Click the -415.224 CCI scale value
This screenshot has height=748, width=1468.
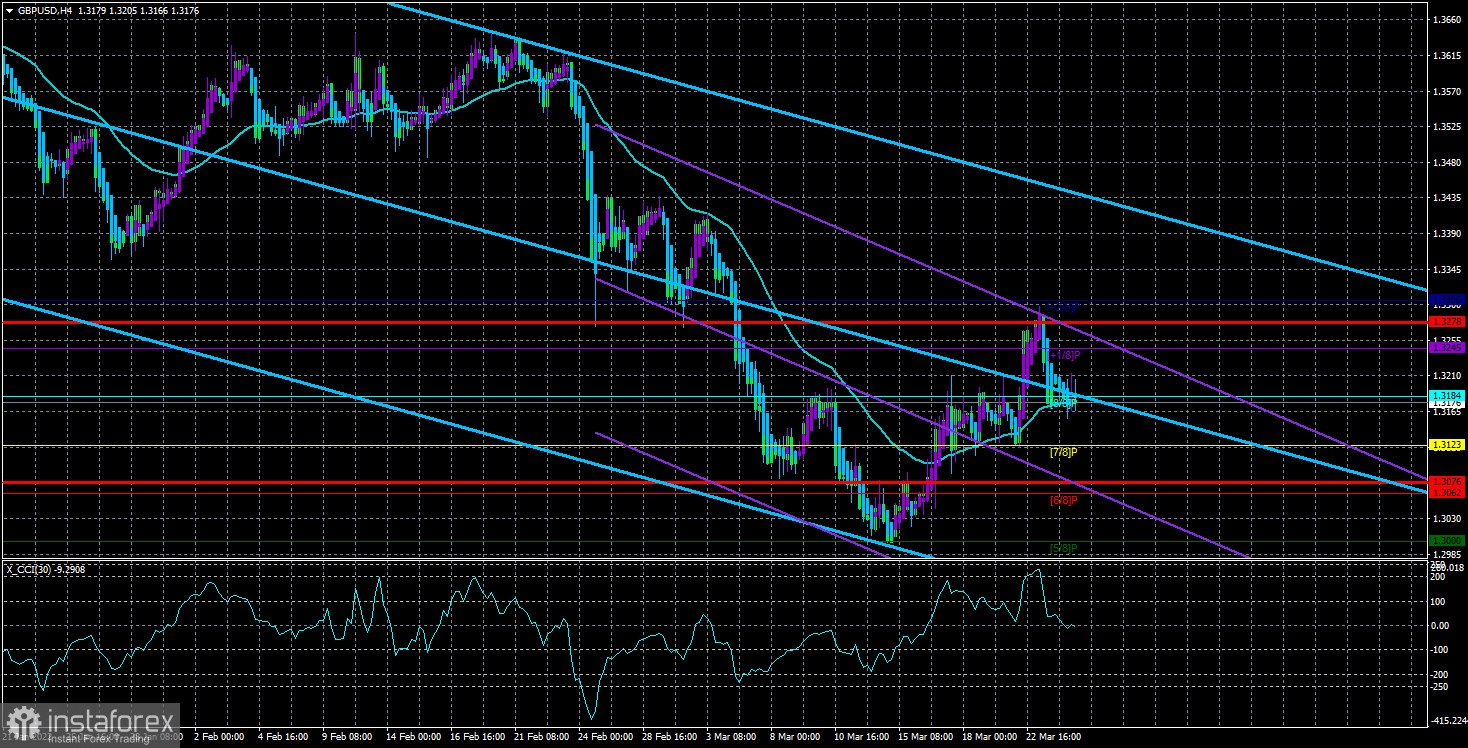(1450, 721)
